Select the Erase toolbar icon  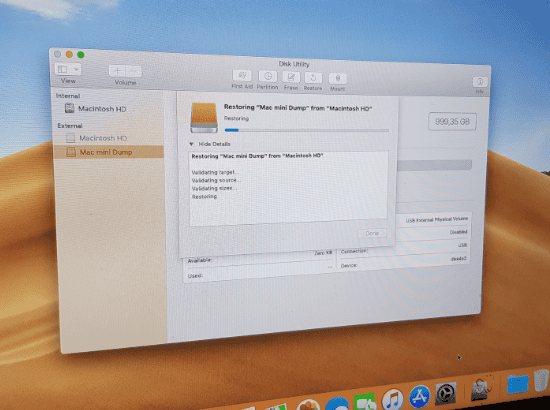pos(291,77)
